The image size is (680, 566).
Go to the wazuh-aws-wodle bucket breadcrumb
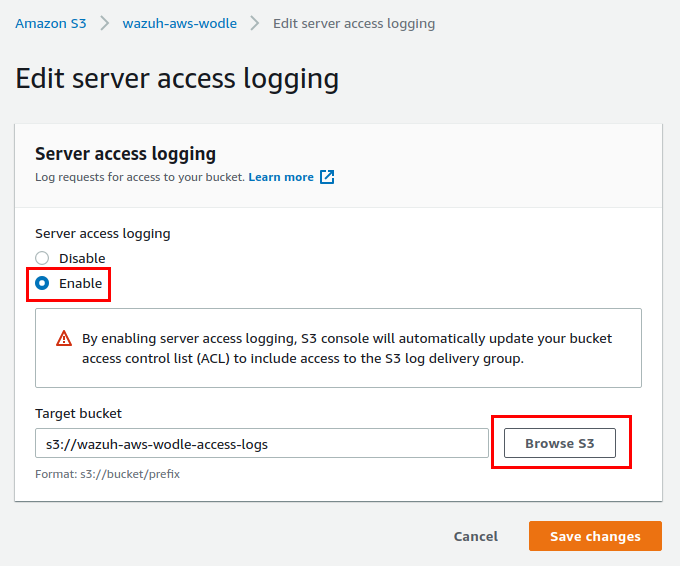pos(180,23)
